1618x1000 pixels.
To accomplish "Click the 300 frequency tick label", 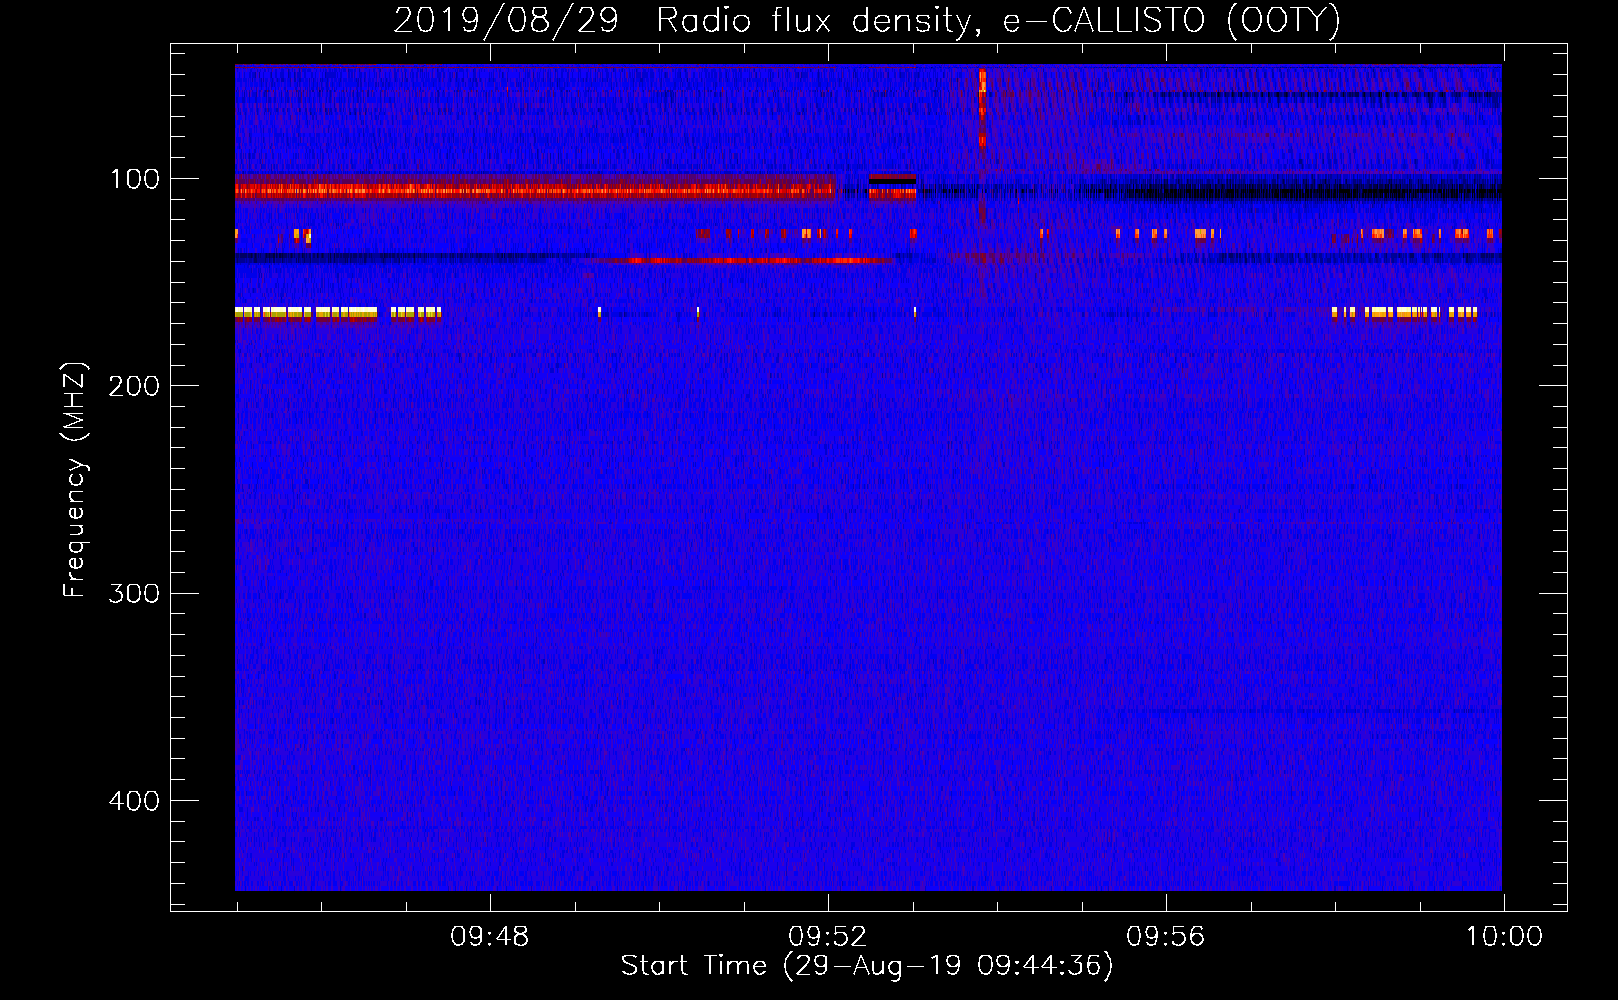I will [x=135, y=593].
